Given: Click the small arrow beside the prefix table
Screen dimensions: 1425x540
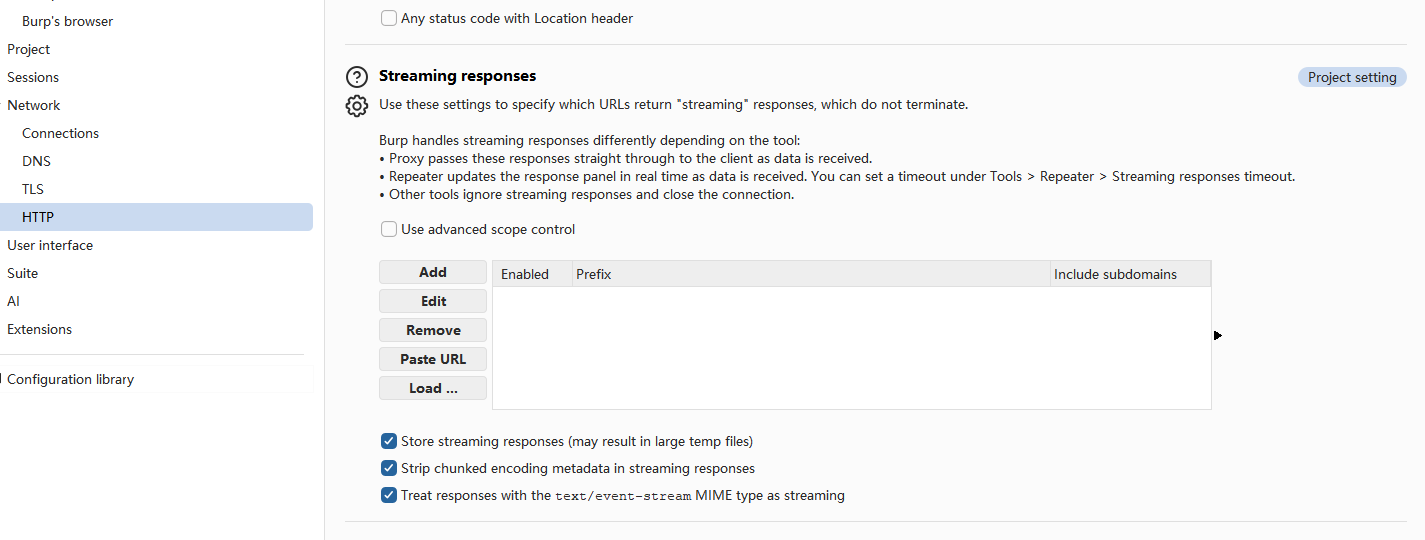Looking at the screenshot, I should coord(1218,336).
